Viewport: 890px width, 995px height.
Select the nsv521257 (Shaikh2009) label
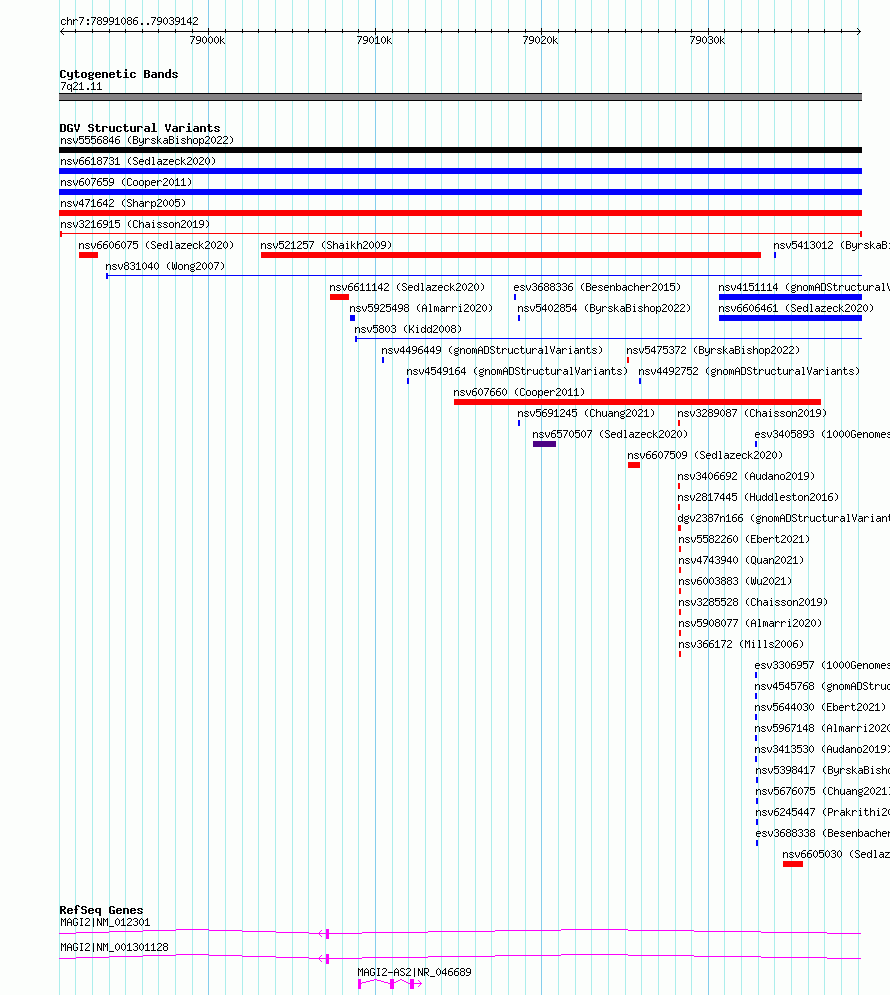click(326, 245)
